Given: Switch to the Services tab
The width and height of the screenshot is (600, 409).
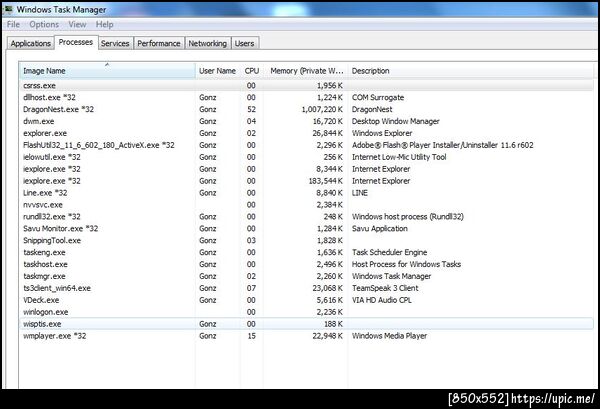Looking at the screenshot, I should click(115, 43).
